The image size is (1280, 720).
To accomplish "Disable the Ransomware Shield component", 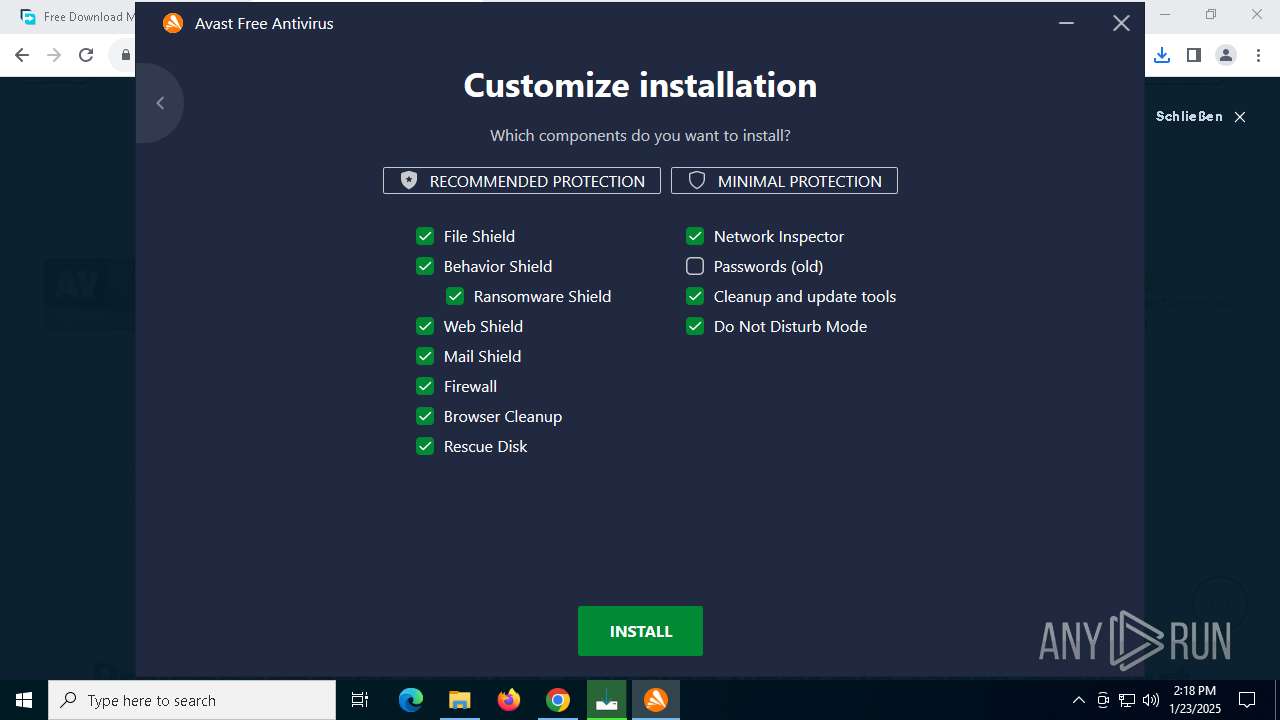I will (x=455, y=296).
